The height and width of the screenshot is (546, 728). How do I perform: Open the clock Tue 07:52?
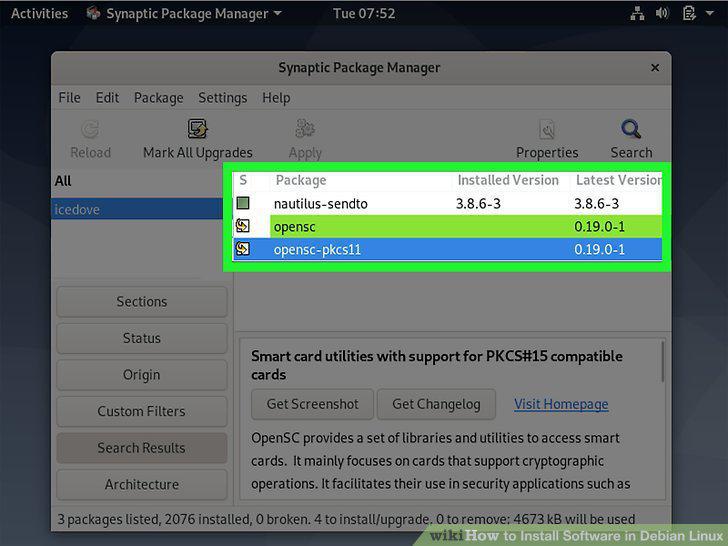click(364, 13)
